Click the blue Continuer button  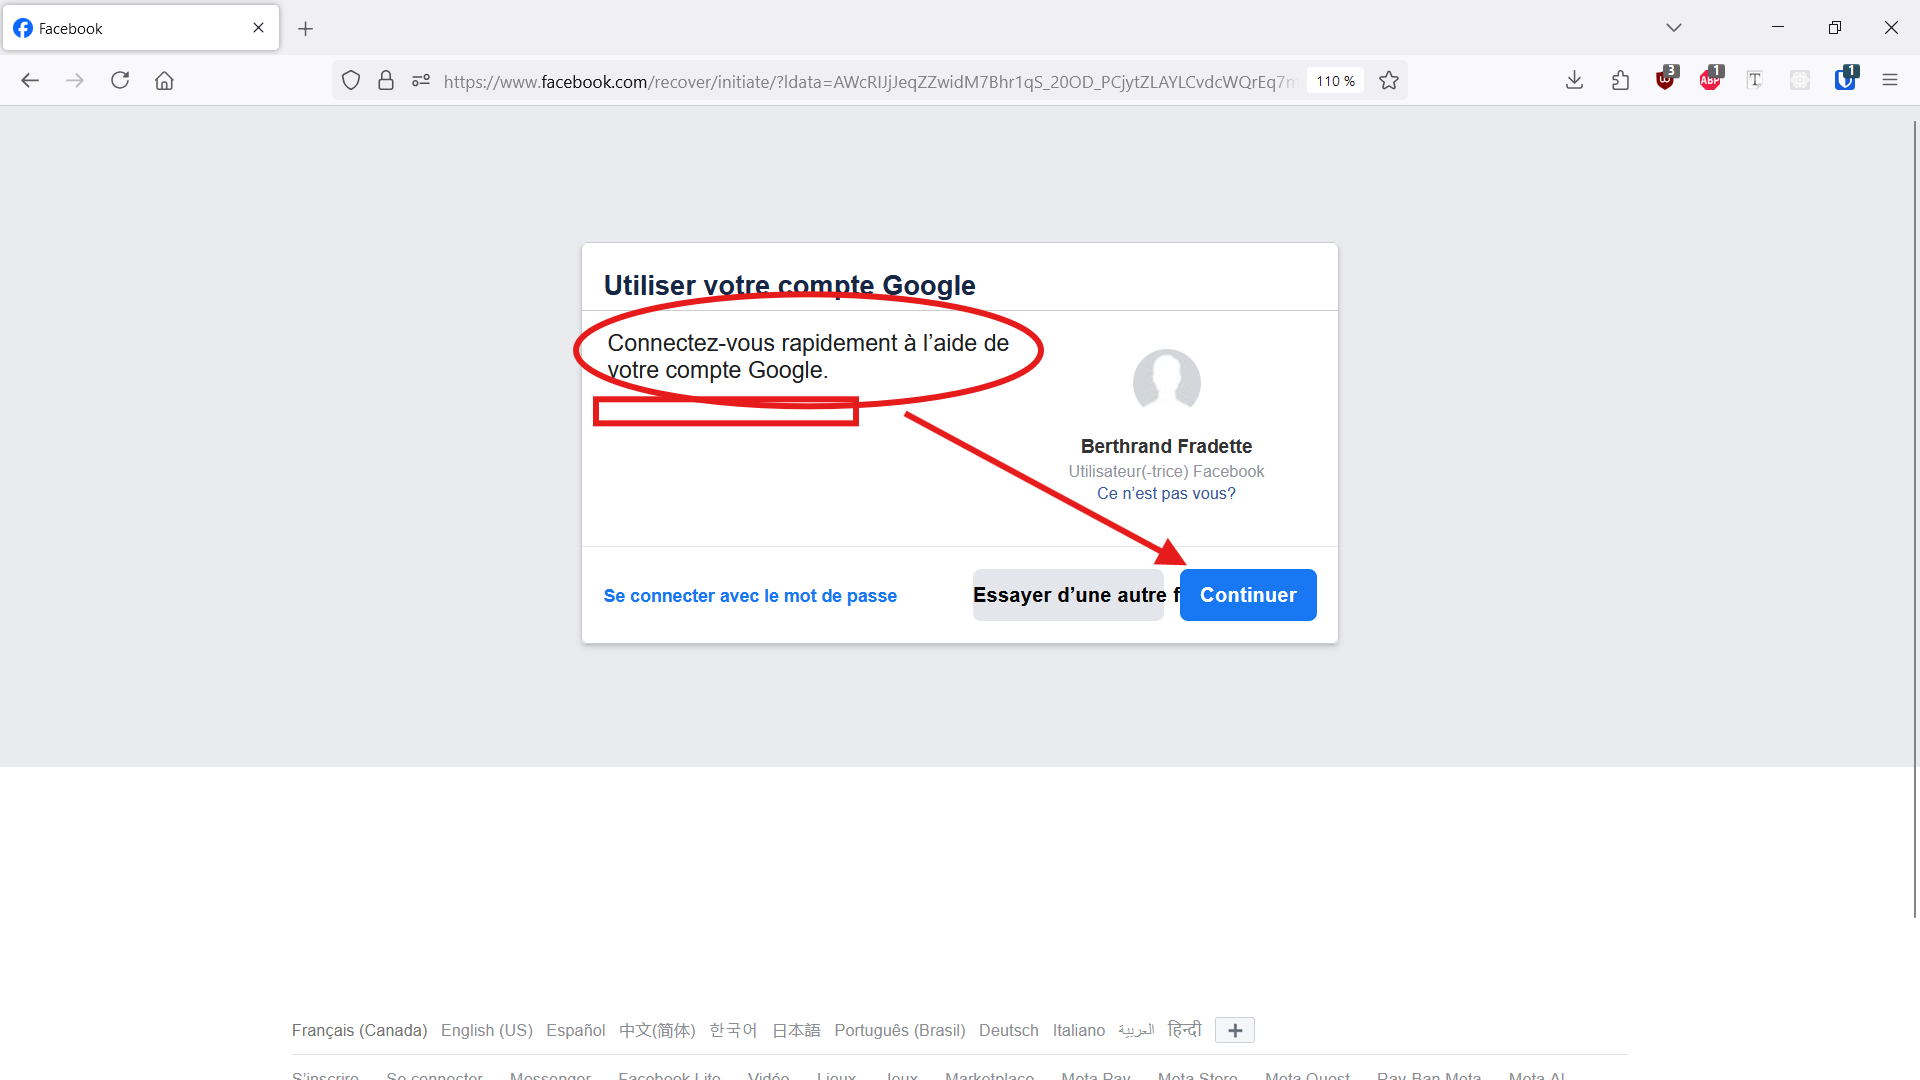click(1248, 595)
